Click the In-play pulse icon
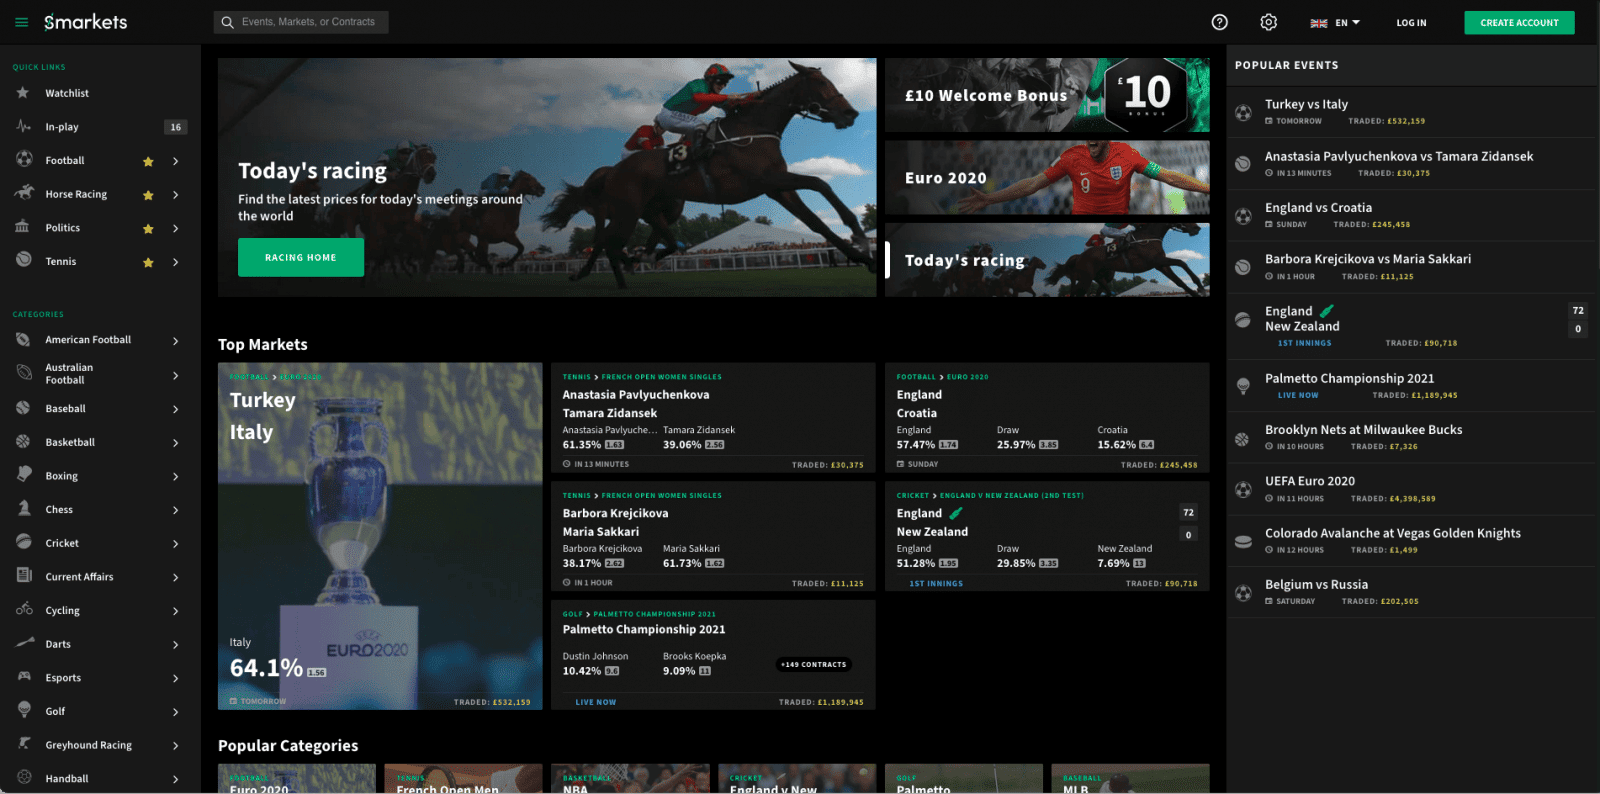1600x794 pixels. point(23,126)
